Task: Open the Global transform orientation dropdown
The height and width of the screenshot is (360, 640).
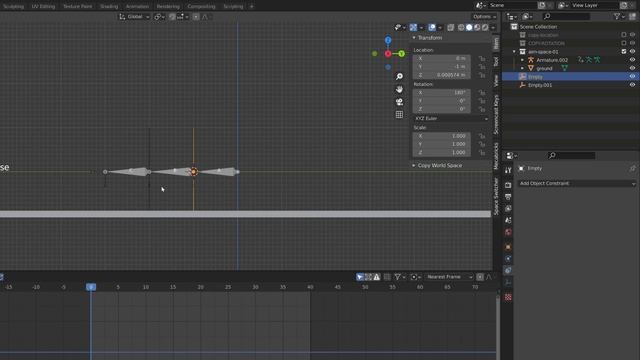Action: click(134, 17)
